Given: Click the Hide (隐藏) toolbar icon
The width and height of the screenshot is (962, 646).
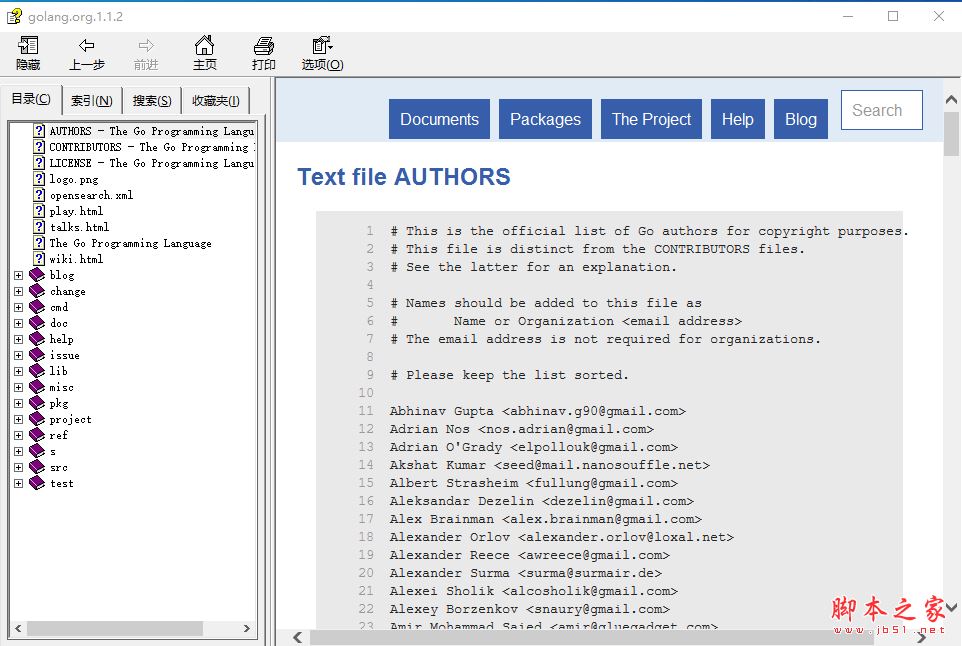Looking at the screenshot, I should [28, 45].
